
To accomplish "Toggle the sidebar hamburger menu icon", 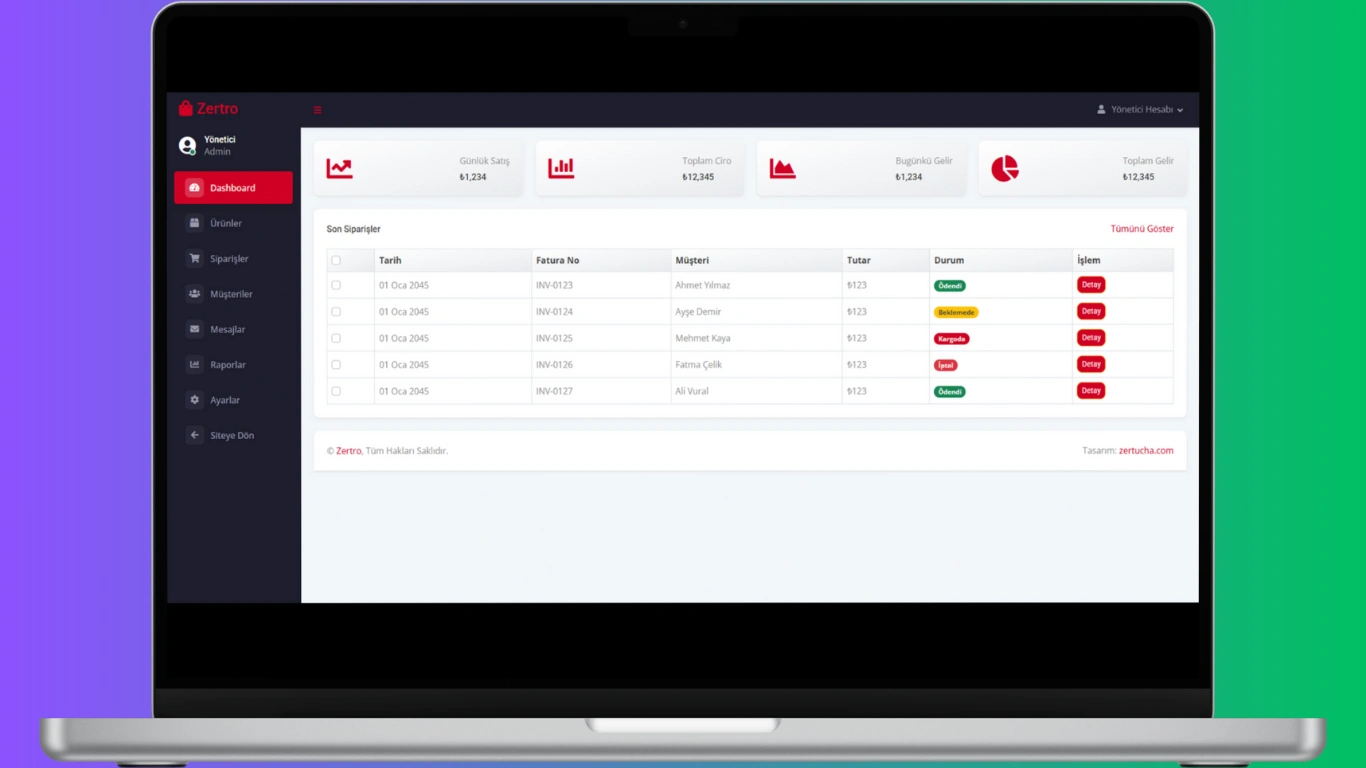I will [318, 110].
